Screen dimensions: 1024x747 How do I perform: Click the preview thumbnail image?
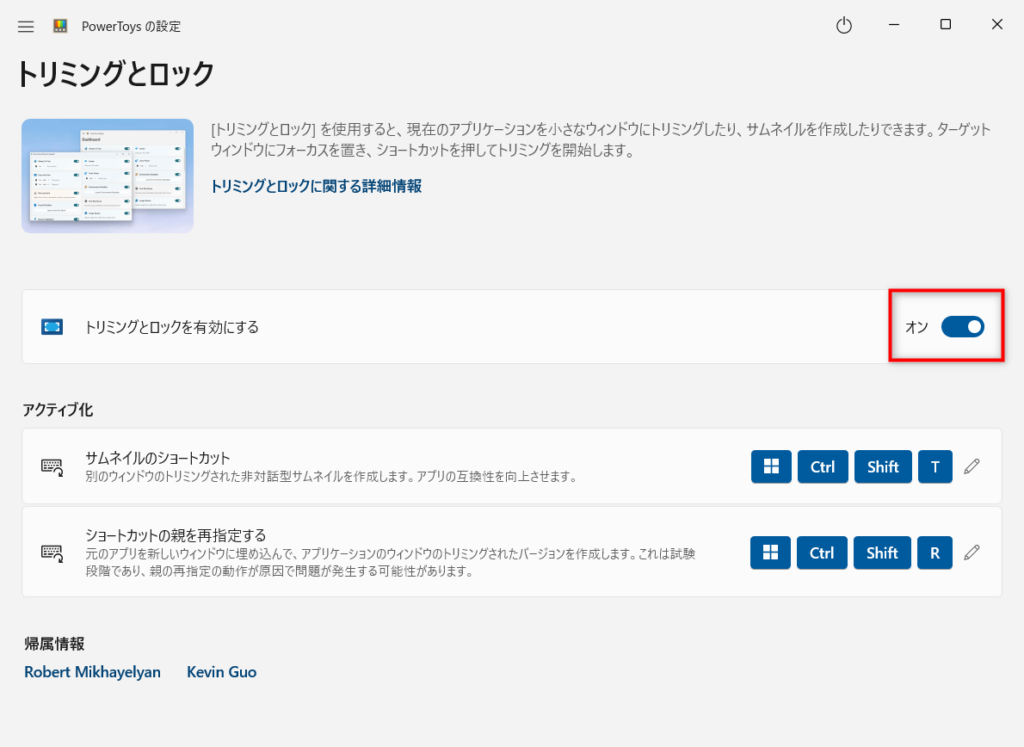click(108, 176)
